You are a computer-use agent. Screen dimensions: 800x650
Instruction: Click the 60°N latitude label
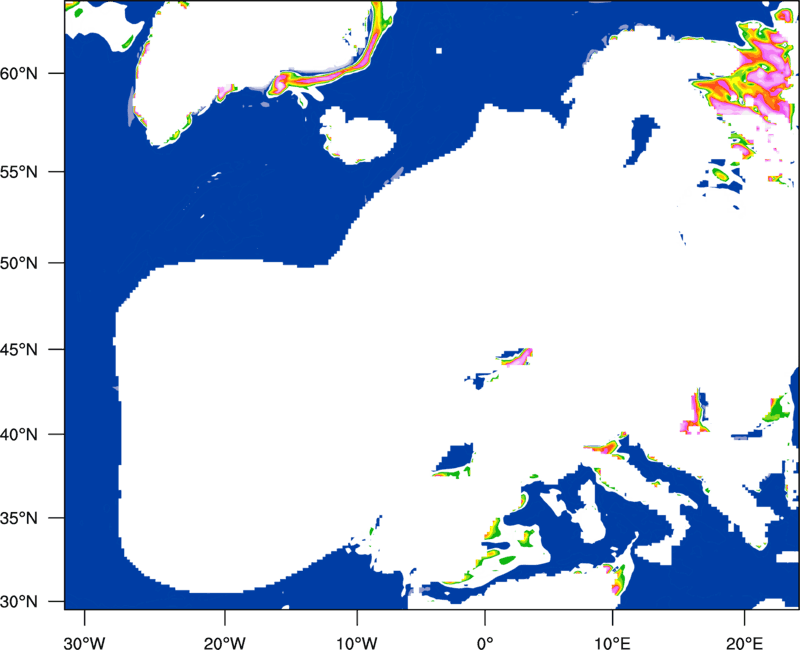tap(19, 73)
